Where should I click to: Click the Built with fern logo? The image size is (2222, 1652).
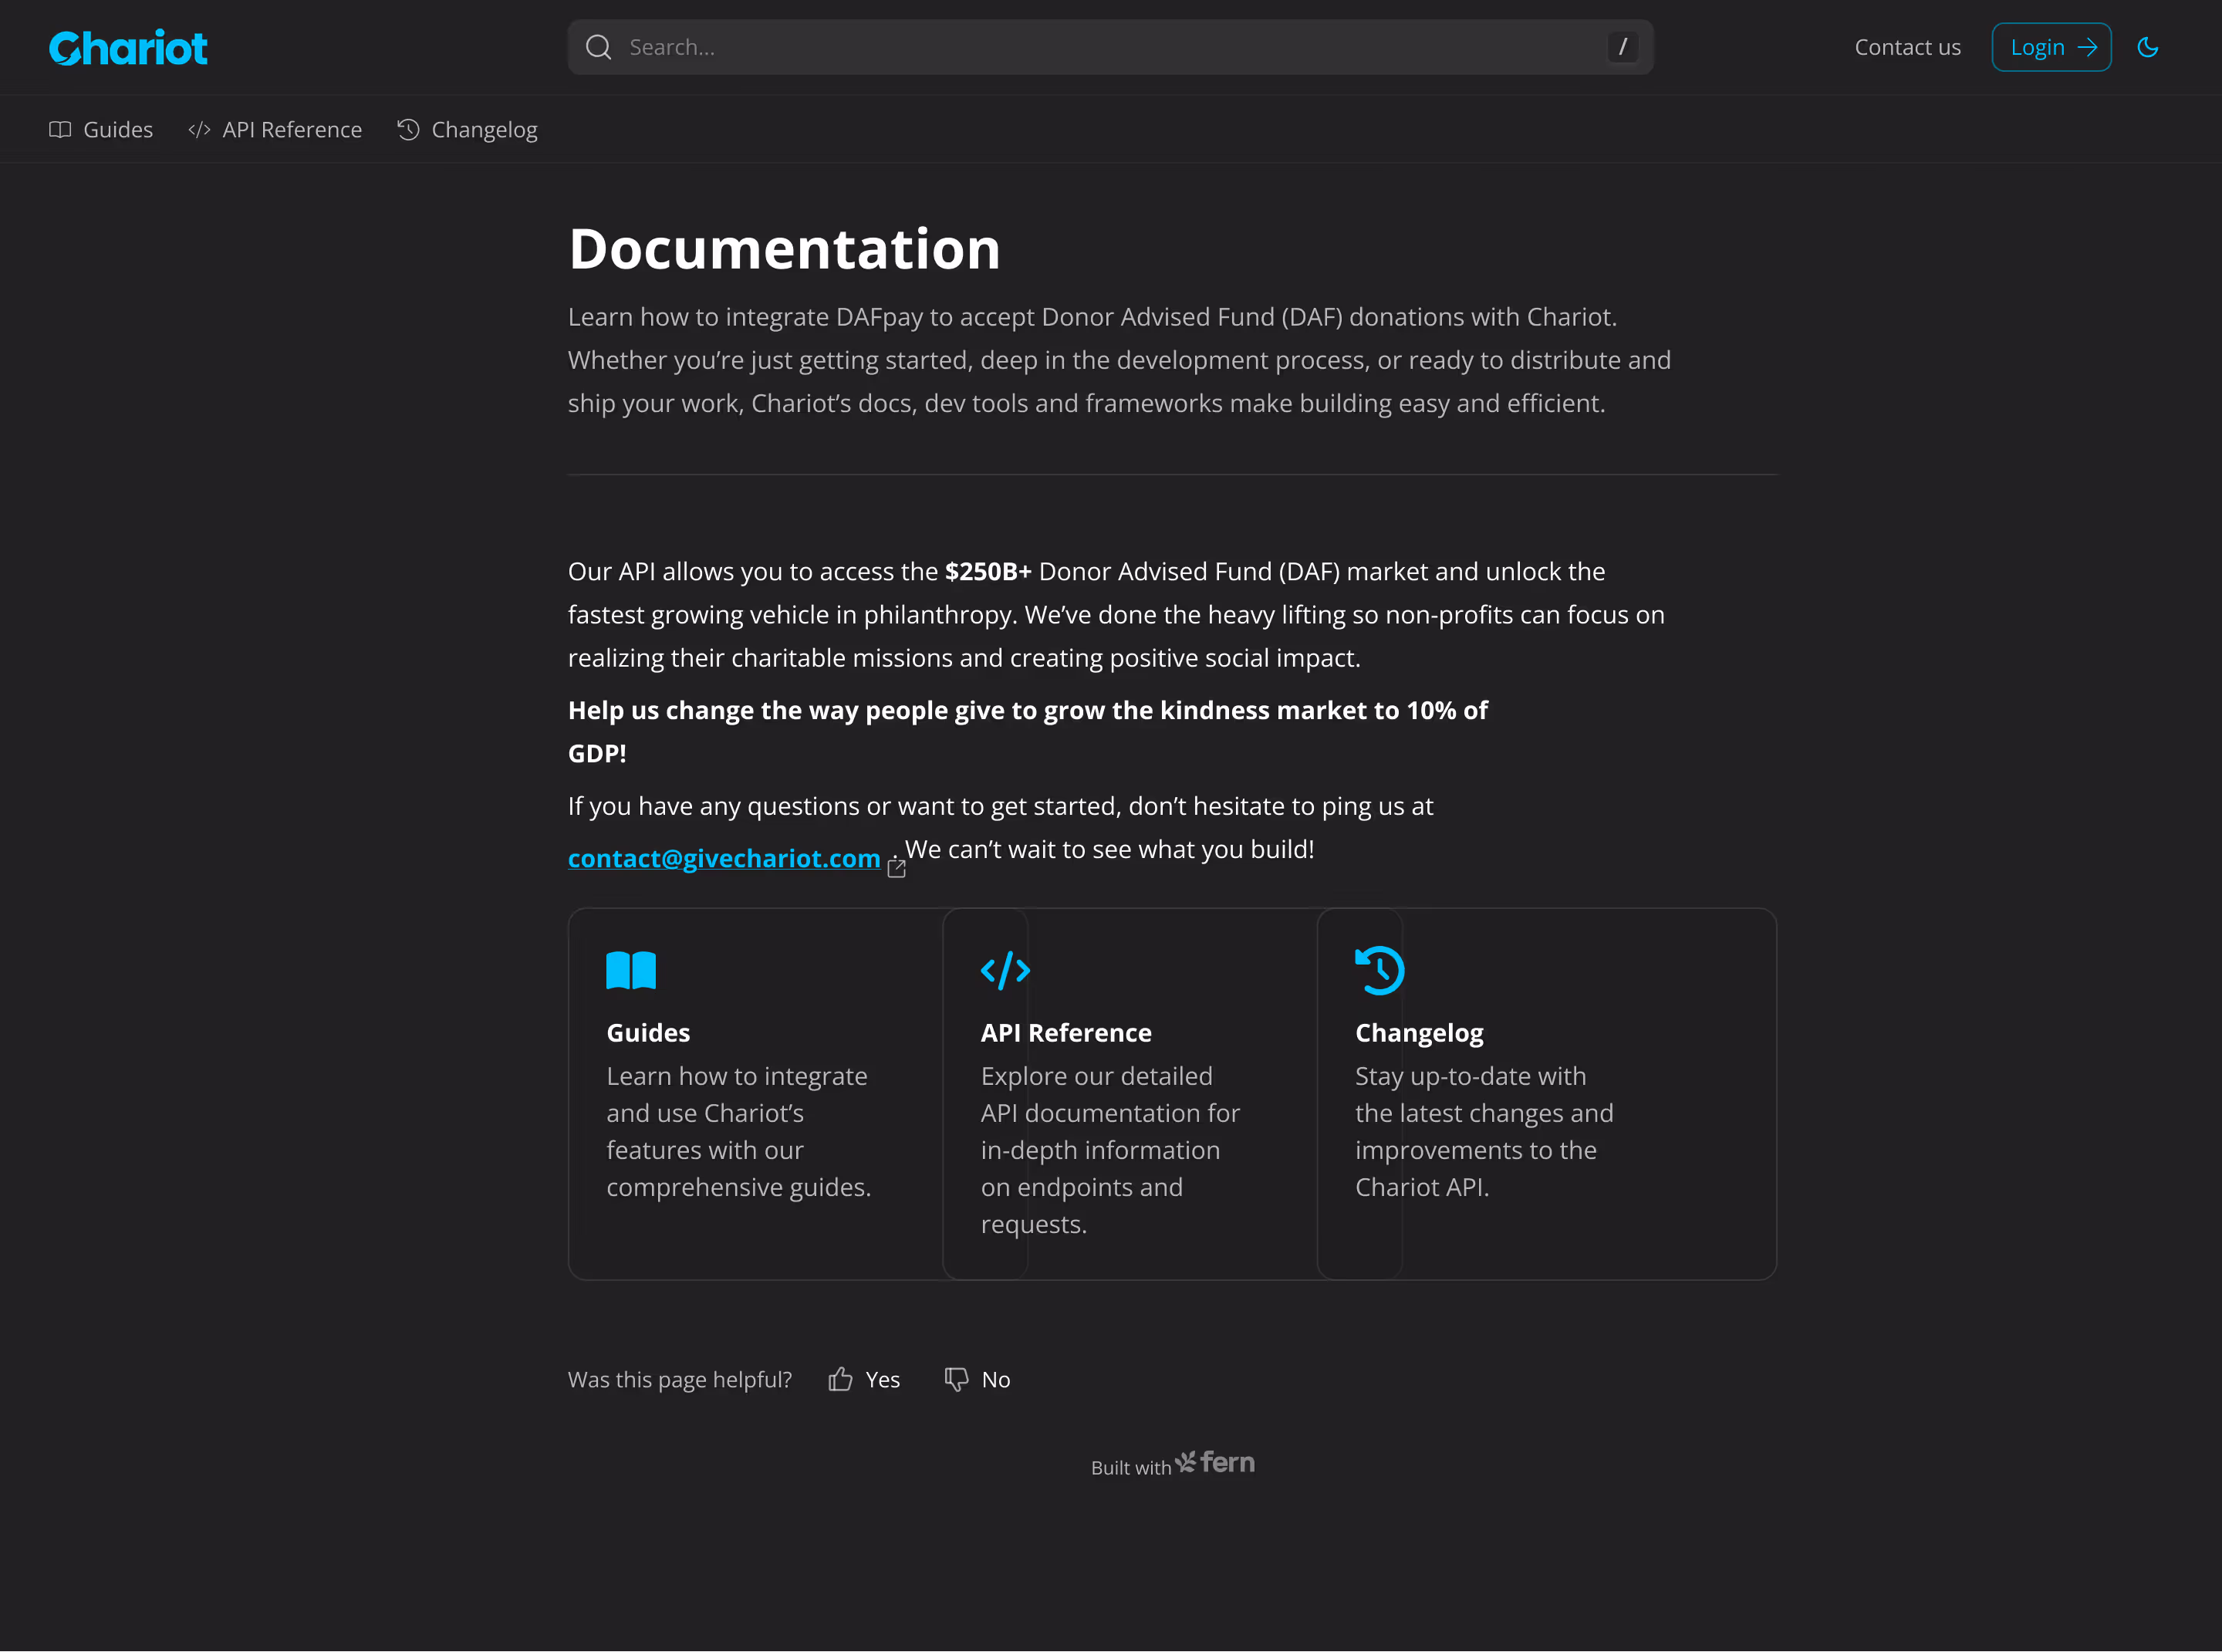click(1215, 1463)
